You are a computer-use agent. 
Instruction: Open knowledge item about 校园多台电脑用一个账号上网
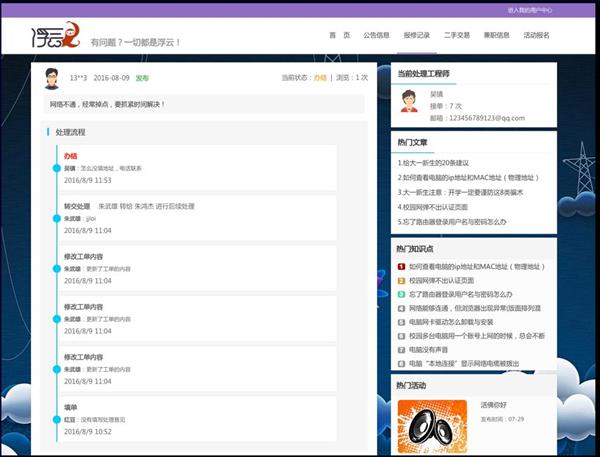coord(477,336)
